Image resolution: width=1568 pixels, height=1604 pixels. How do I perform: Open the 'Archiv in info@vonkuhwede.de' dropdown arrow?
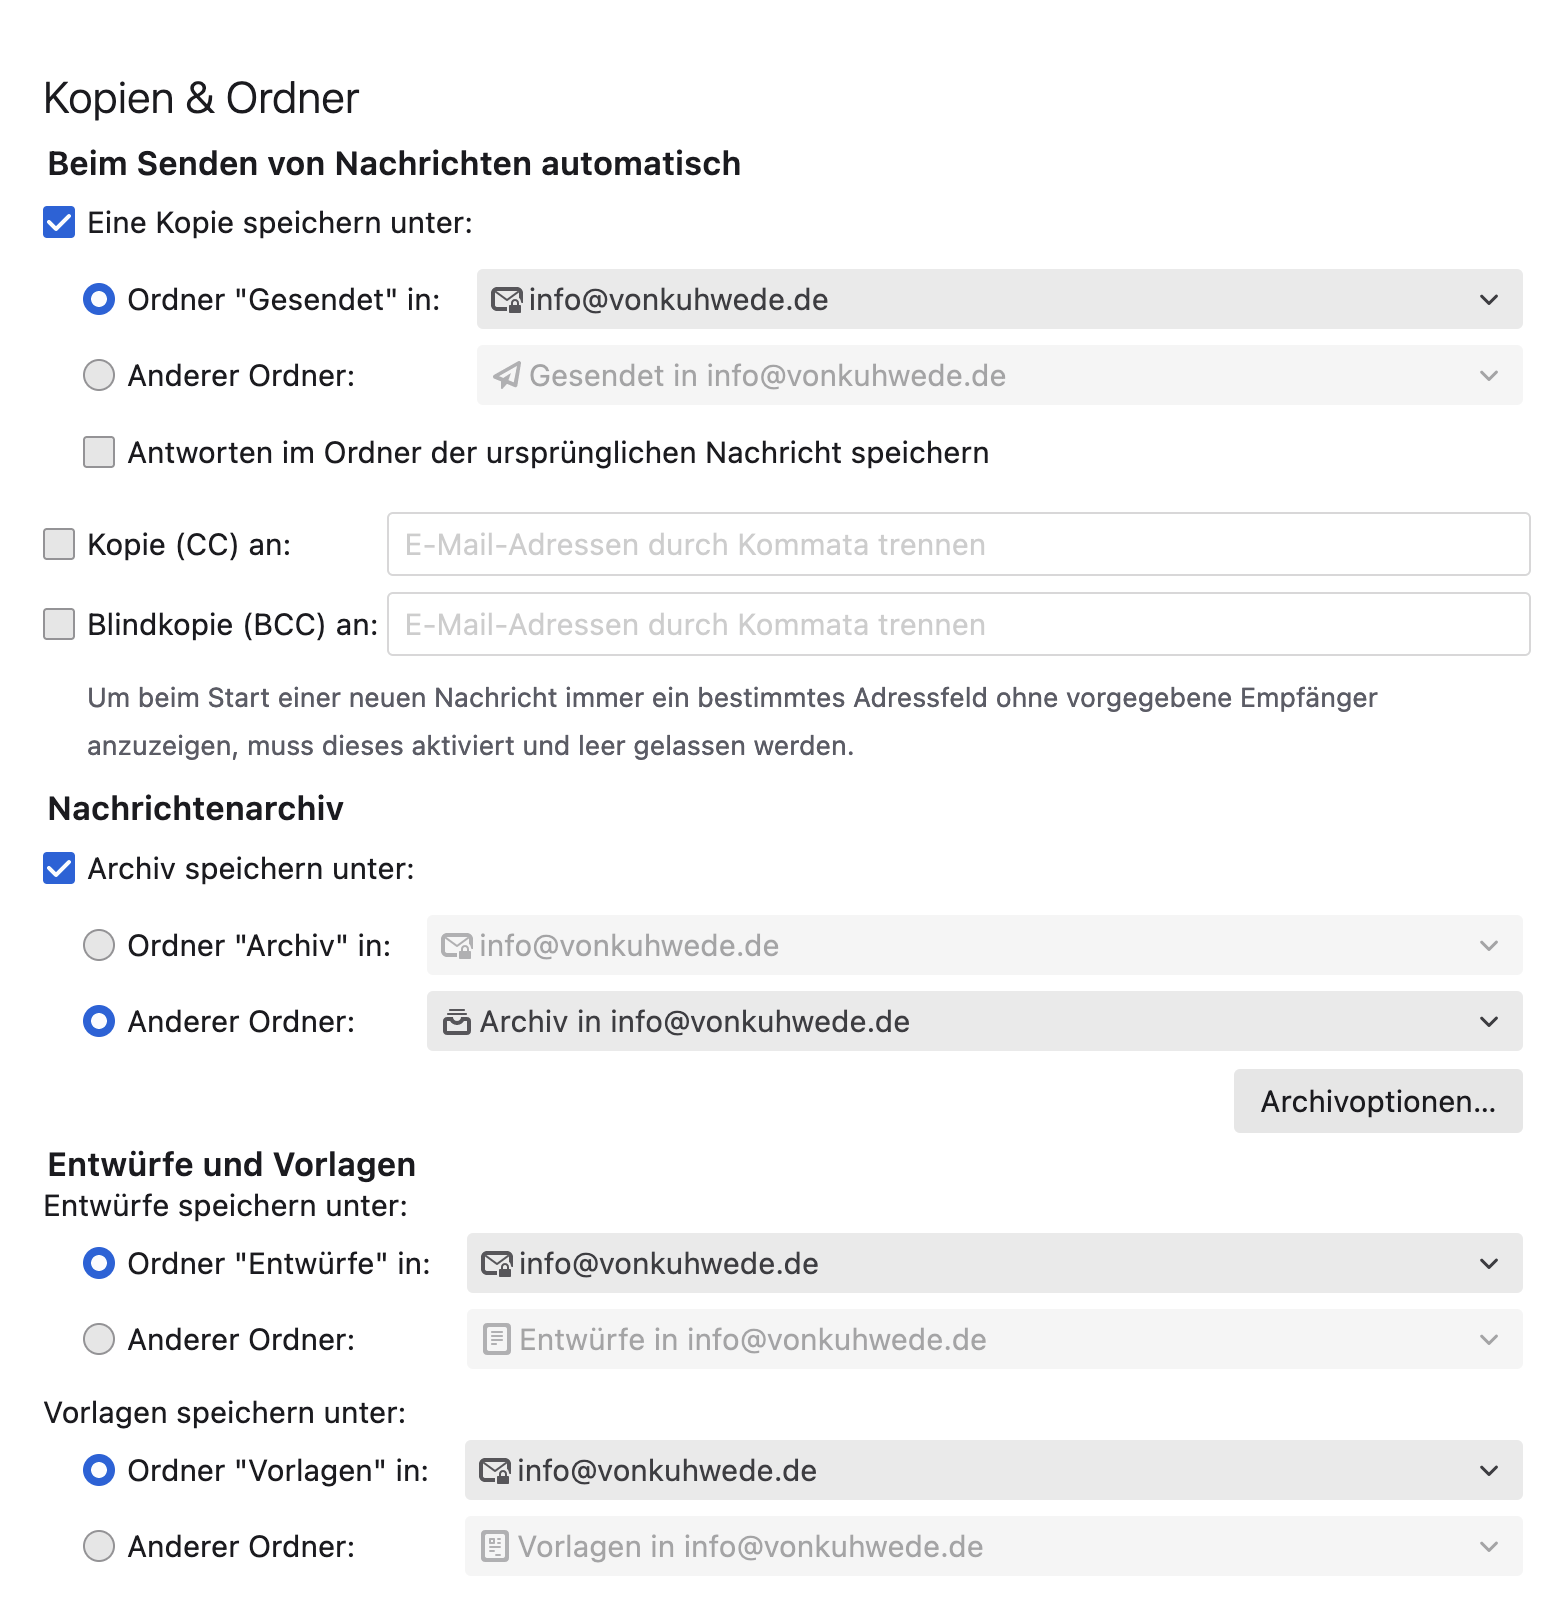click(x=1489, y=1022)
